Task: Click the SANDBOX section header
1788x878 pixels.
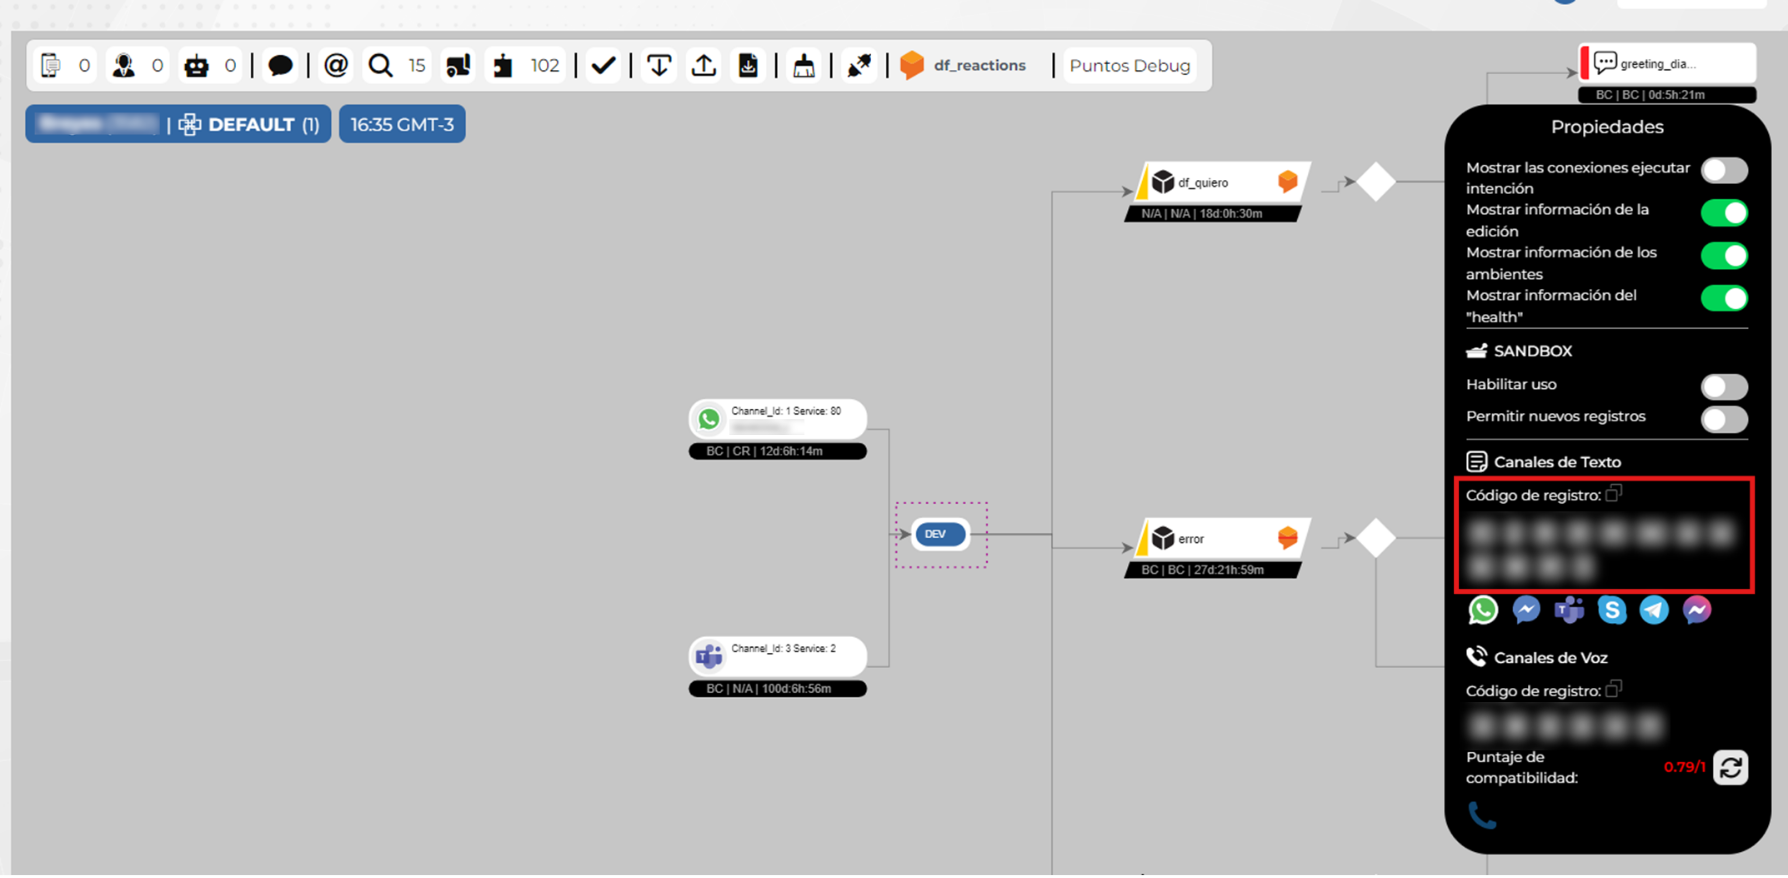Action: click(x=1520, y=351)
